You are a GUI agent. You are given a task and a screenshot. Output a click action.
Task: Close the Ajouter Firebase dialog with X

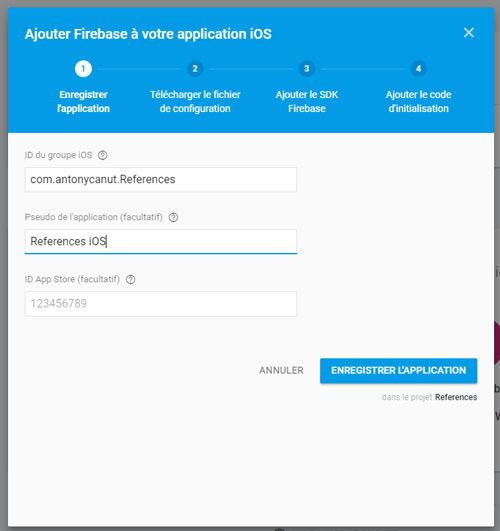(x=468, y=33)
